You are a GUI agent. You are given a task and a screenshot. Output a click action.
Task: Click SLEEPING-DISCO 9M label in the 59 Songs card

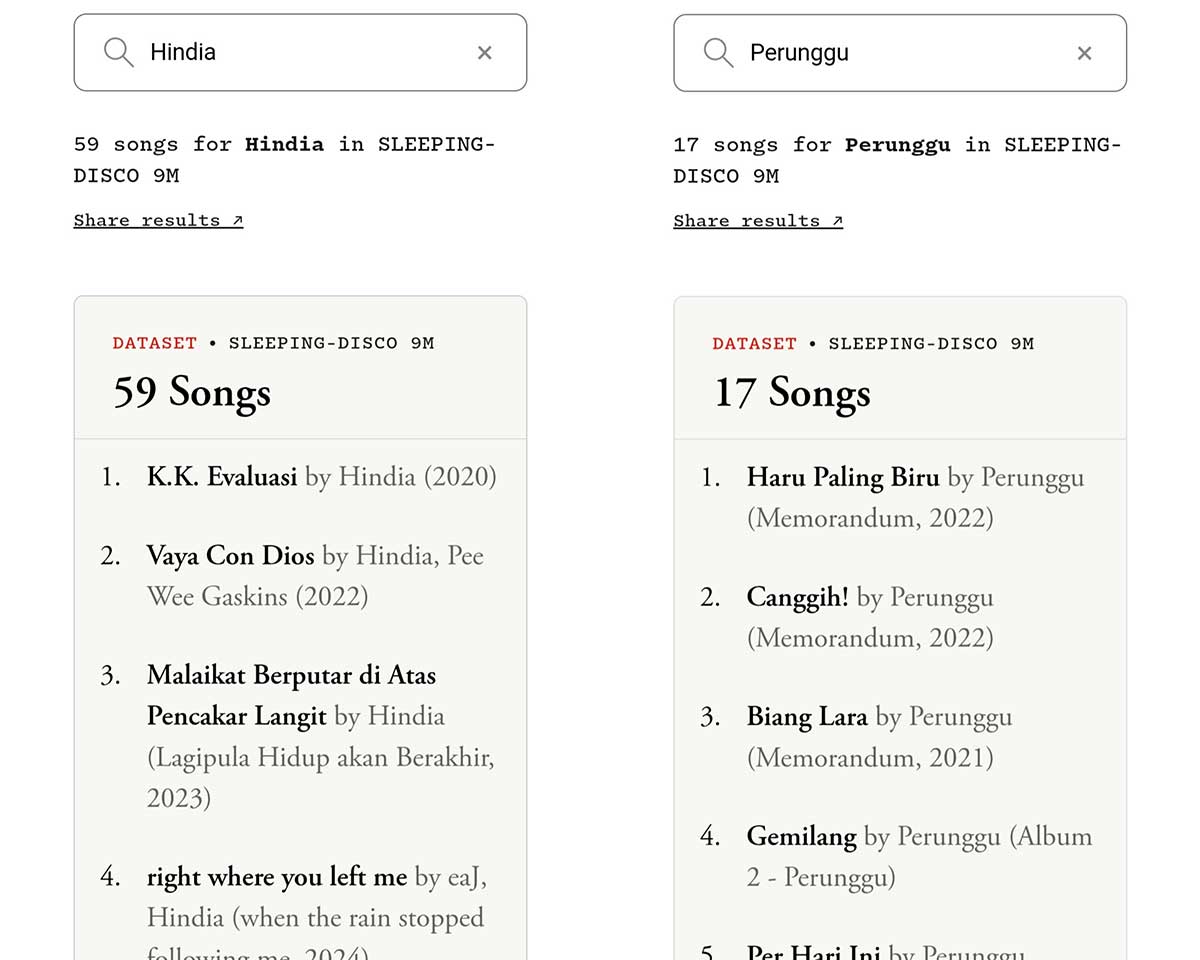pos(332,343)
